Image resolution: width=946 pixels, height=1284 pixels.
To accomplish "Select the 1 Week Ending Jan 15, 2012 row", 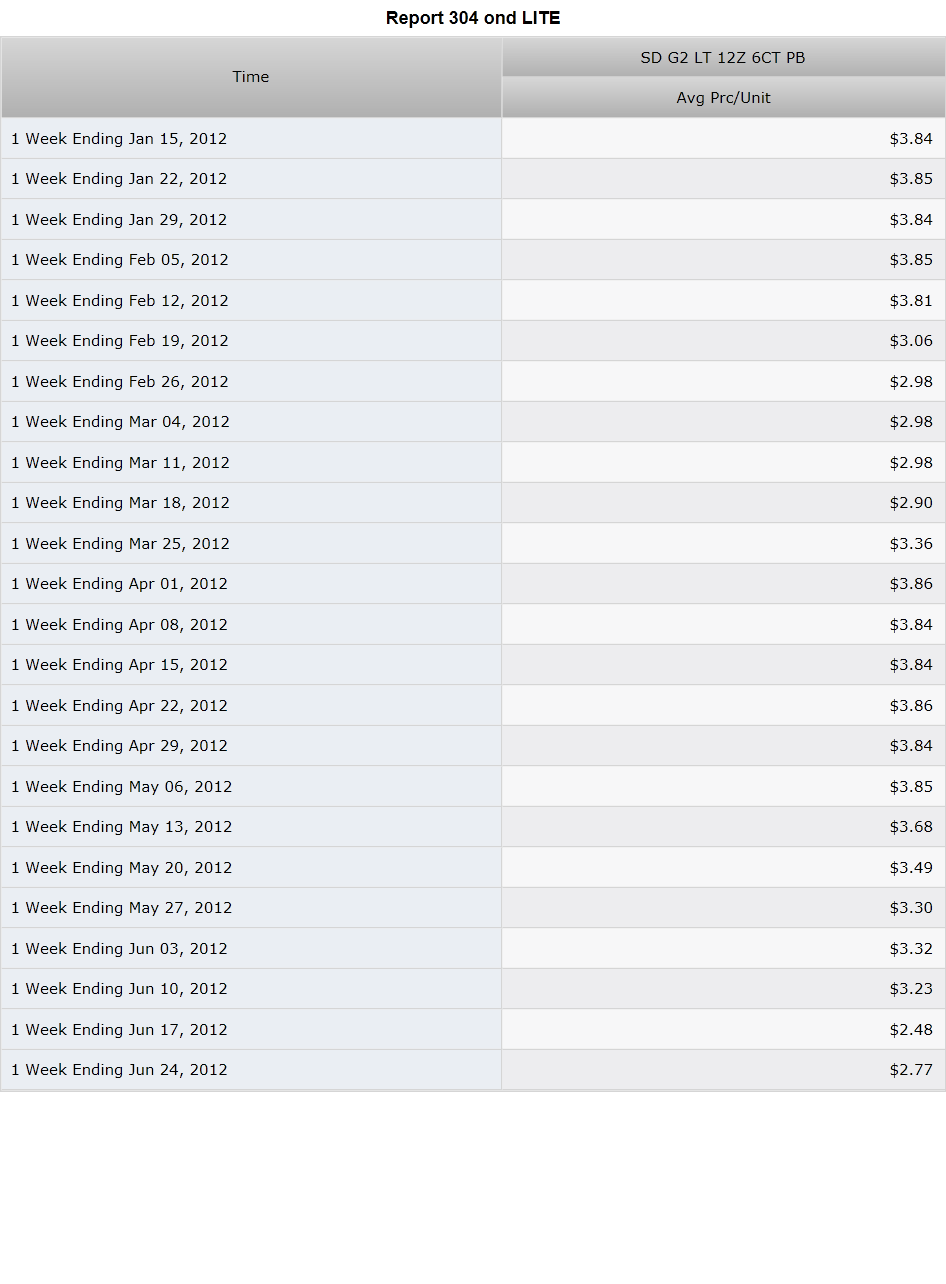I will pos(473,138).
